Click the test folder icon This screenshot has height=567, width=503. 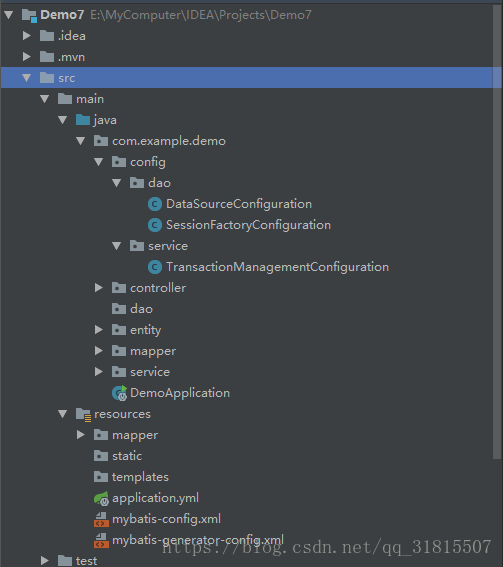tap(65, 561)
